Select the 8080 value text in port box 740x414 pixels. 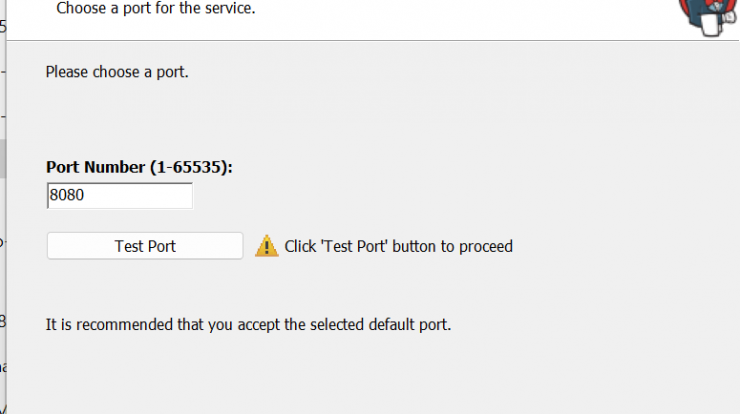[67, 195]
